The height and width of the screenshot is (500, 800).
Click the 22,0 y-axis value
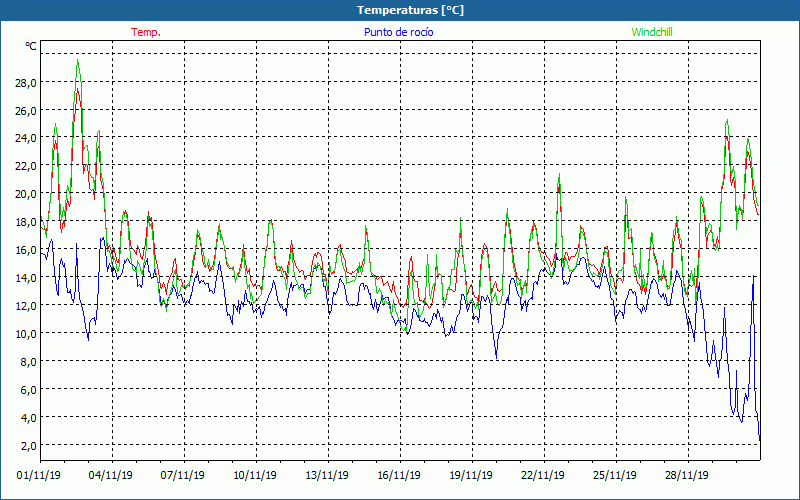(26, 166)
